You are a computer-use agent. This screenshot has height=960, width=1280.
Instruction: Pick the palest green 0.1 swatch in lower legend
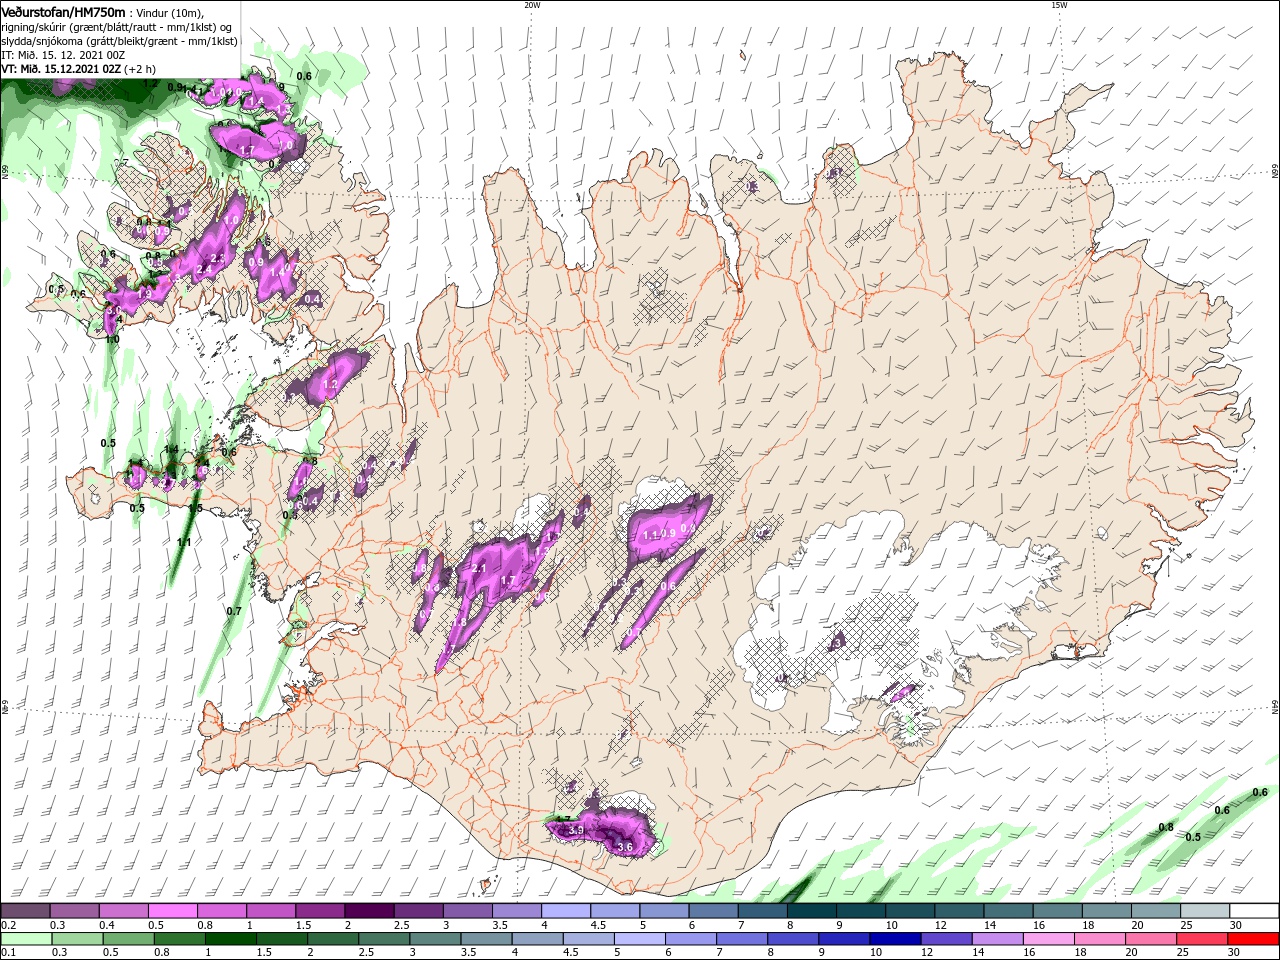pyautogui.click(x=26, y=939)
